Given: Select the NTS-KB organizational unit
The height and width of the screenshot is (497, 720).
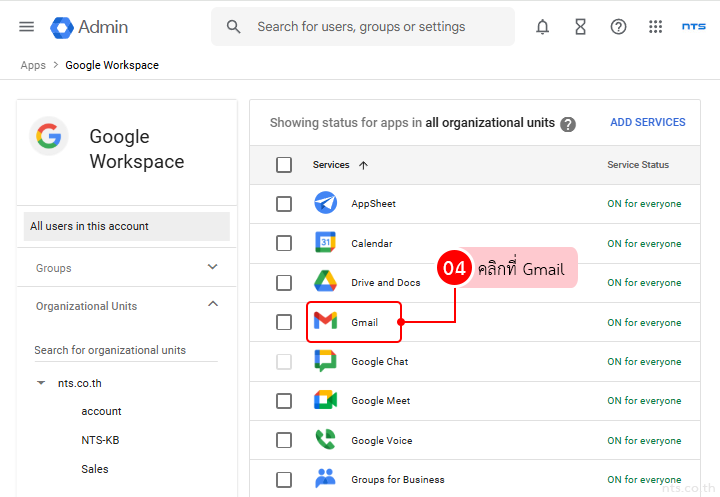Looking at the screenshot, I should coord(100,440).
